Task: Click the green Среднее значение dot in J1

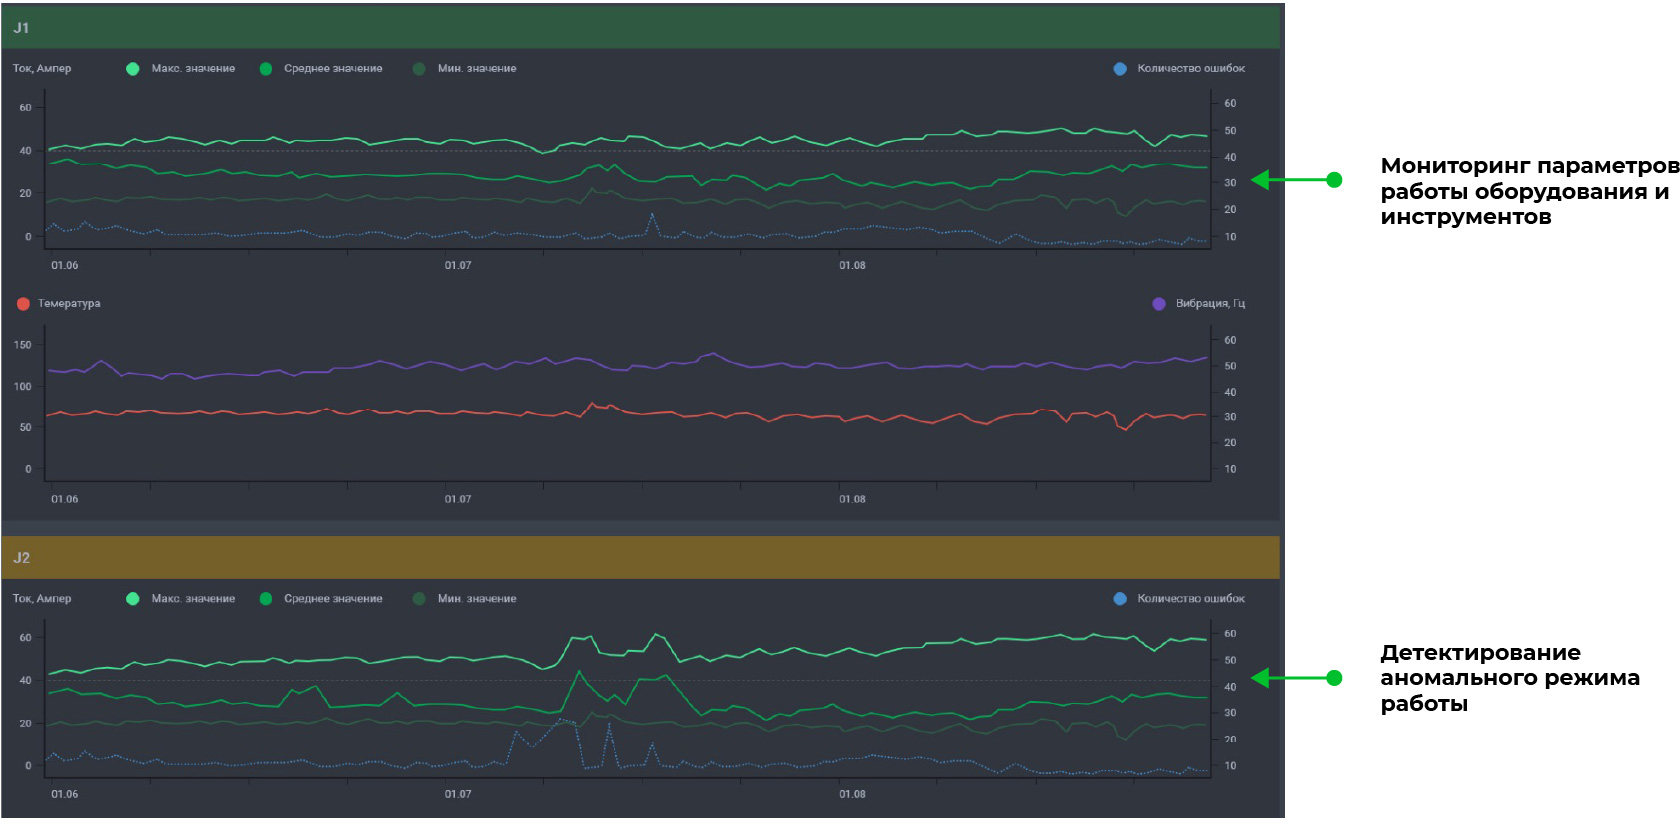Action: tap(266, 69)
